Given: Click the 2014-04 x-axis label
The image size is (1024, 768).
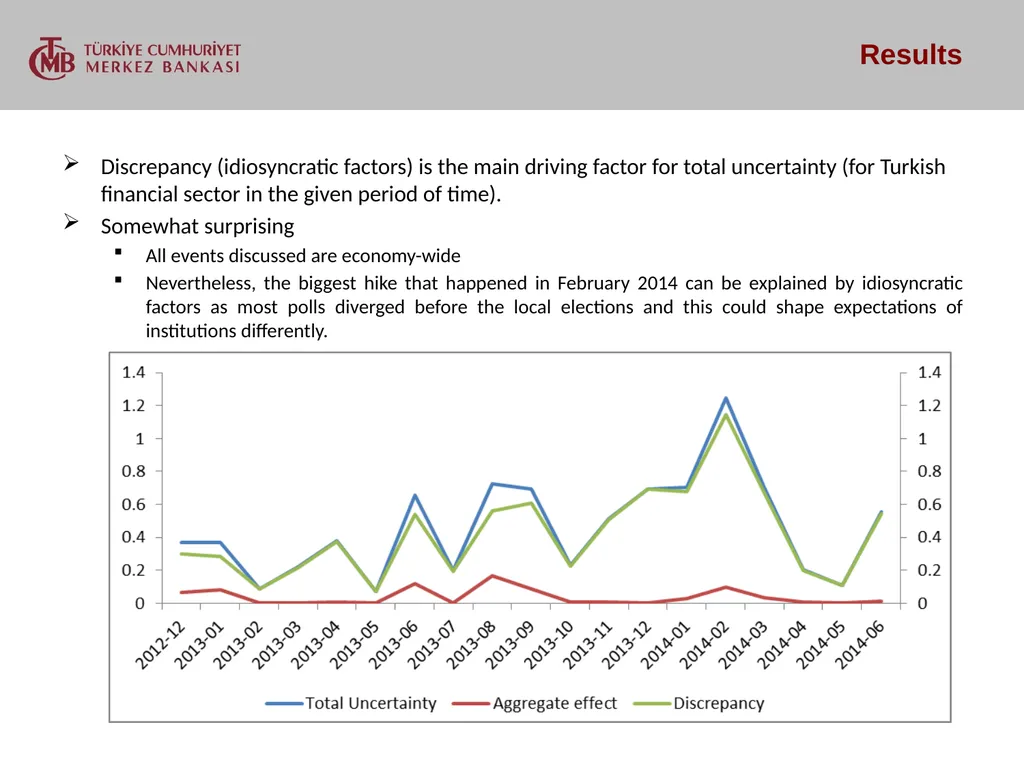Looking at the screenshot, I should coord(782,645).
